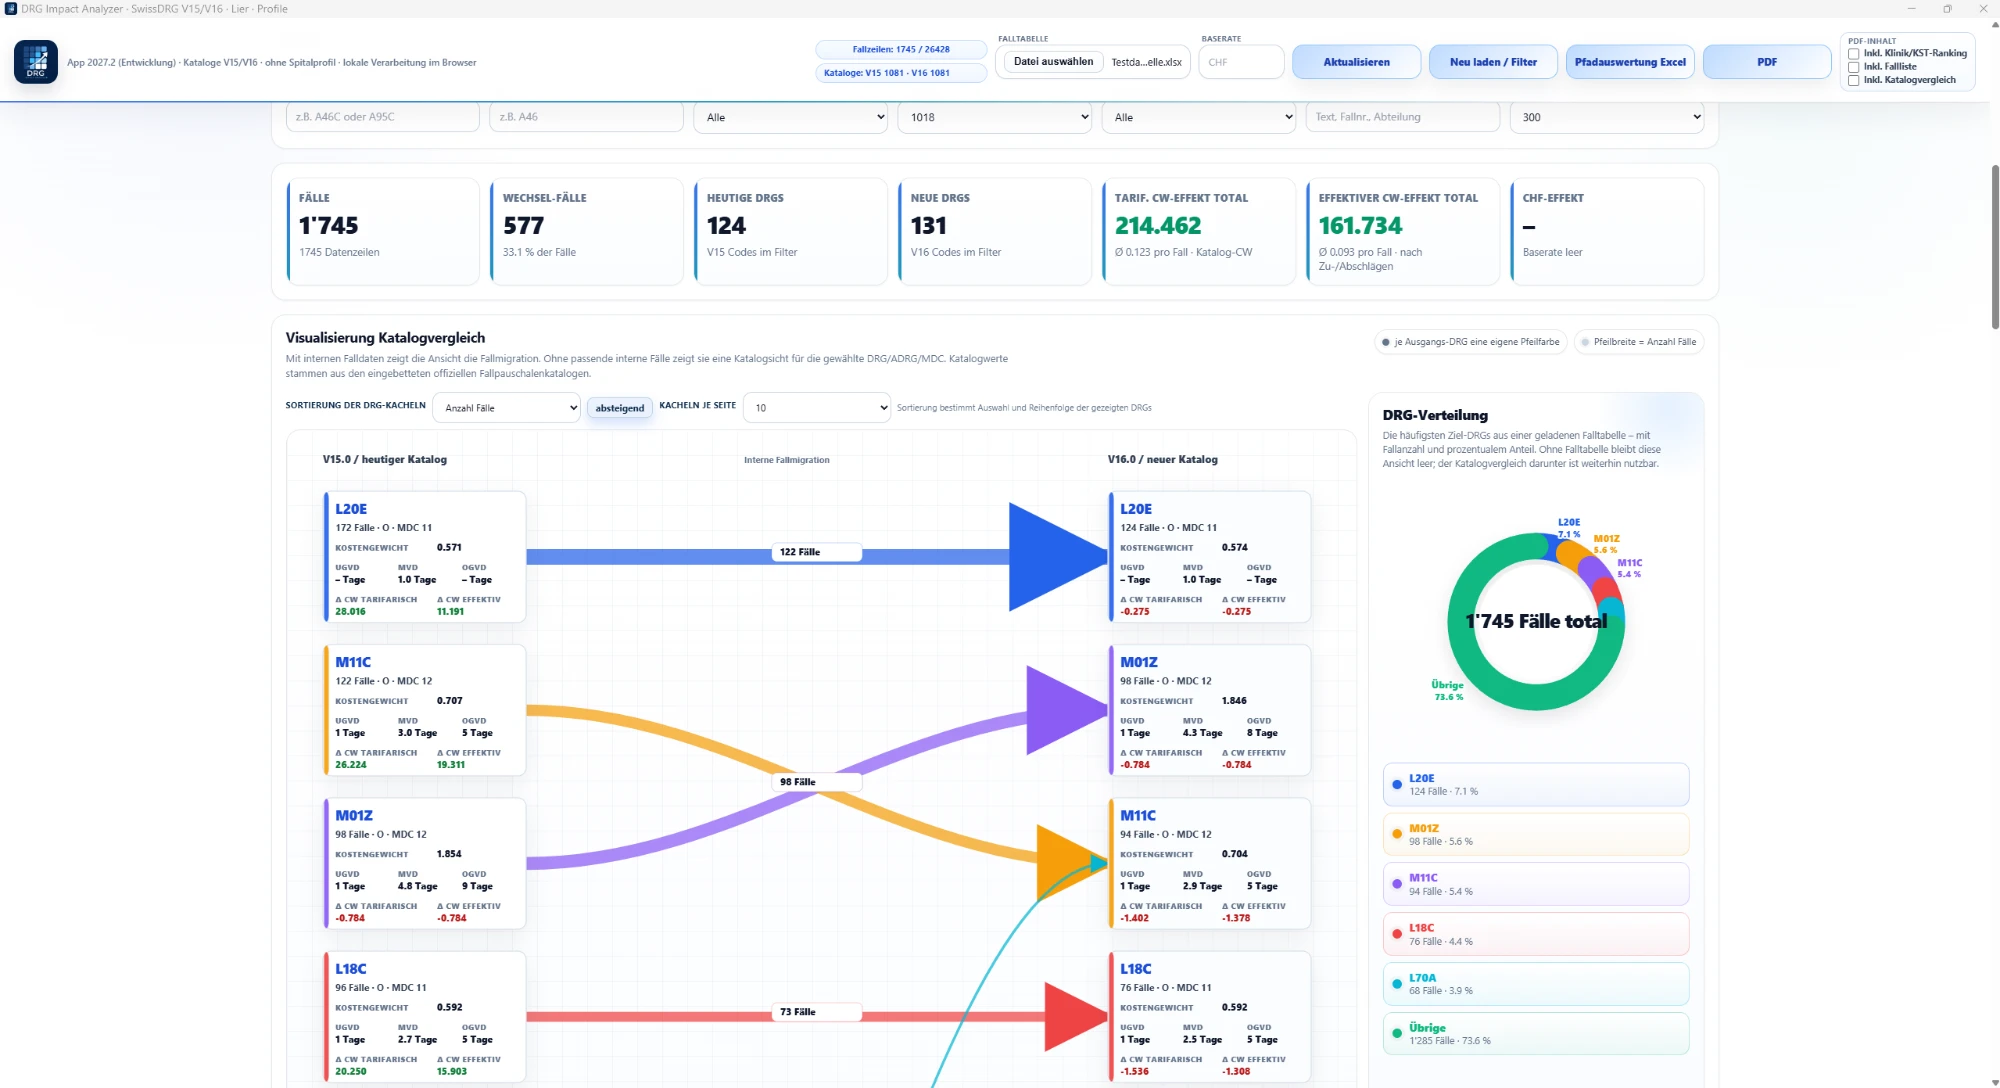Click the blue dot of L20E legend
The width and height of the screenshot is (2000, 1088).
point(1397,785)
